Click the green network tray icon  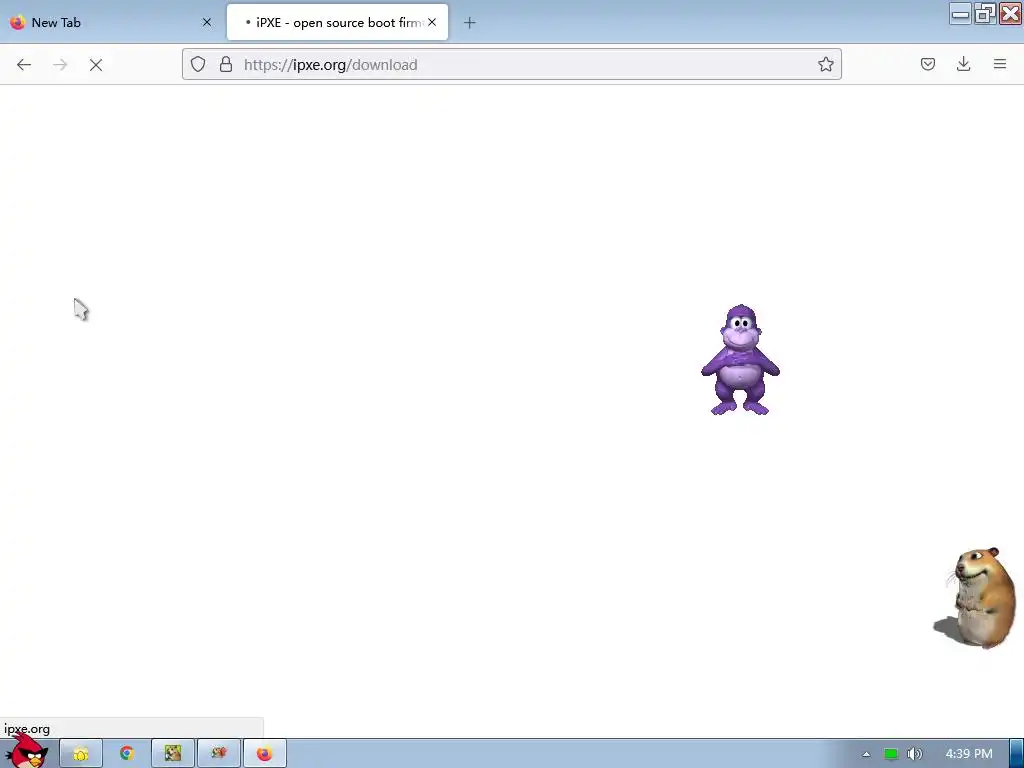pos(891,754)
